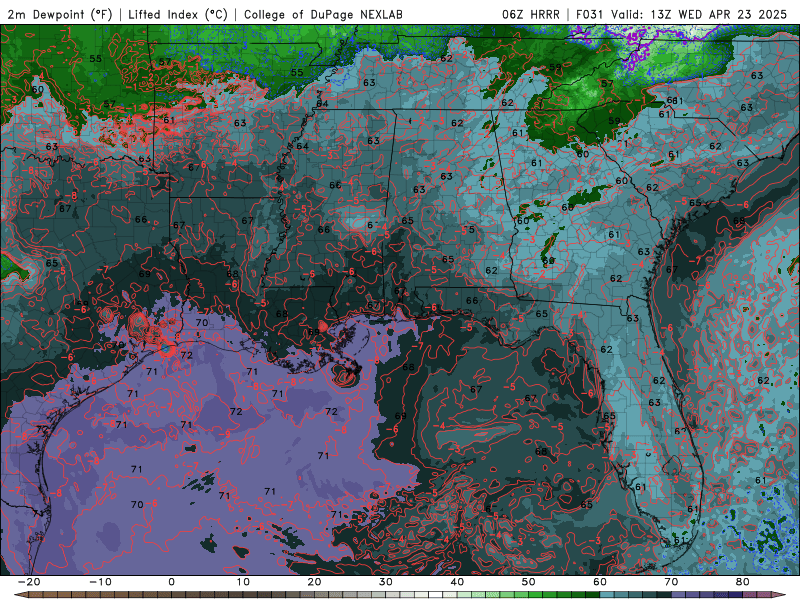
Task: Pick the brown swatch under -20 on colorbar
Action: pyautogui.click(x=36, y=595)
